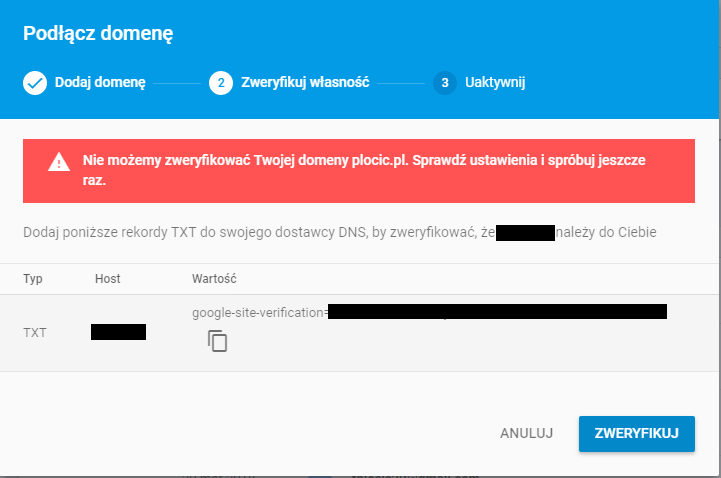The image size is (721, 478).
Task: Open the Zweryfikuj własność step label
Action: tap(305, 82)
